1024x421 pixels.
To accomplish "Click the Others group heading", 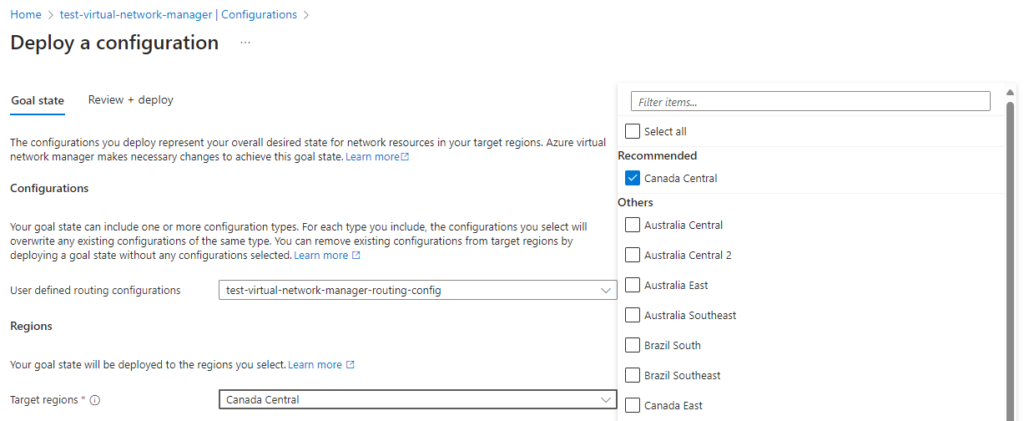I will 635,202.
